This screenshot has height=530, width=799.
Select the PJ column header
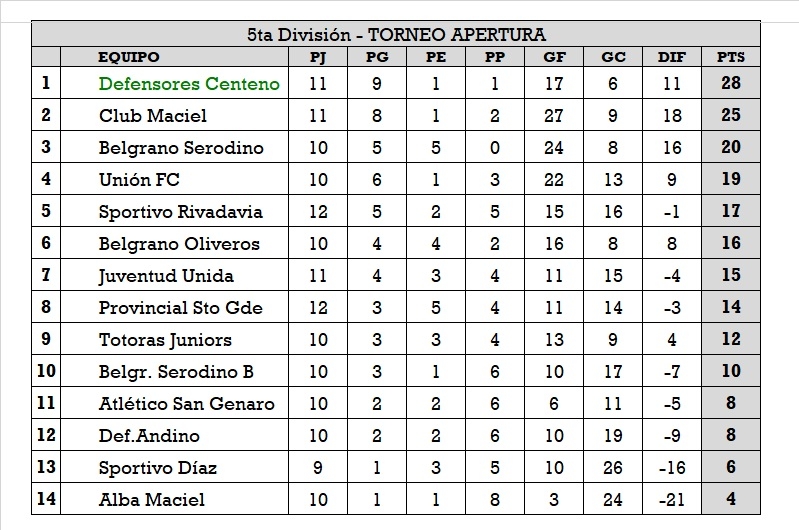(318, 57)
